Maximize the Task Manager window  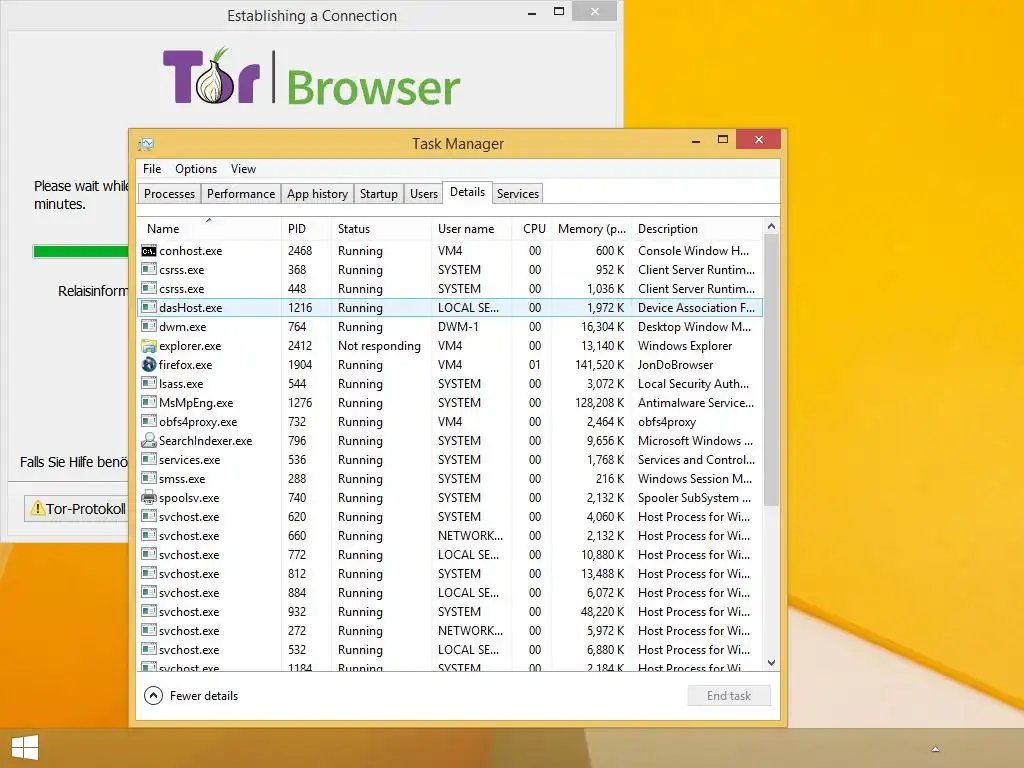[722, 139]
